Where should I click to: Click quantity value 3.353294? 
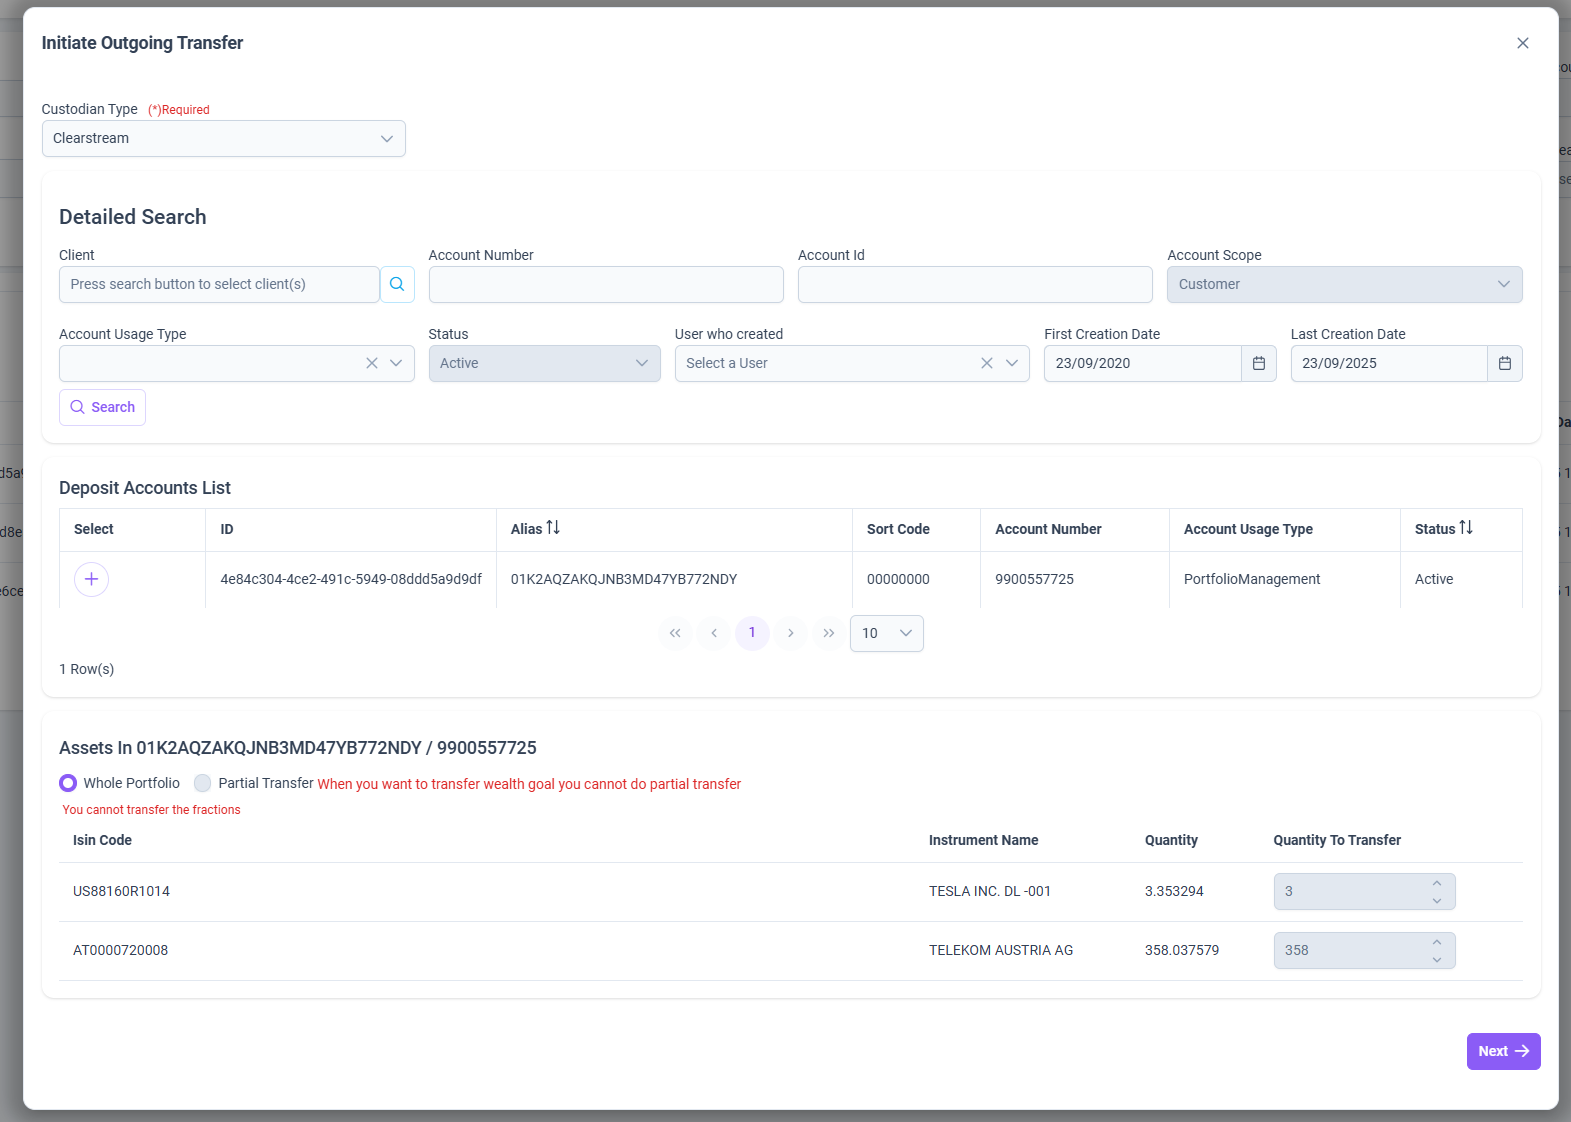click(x=1174, y=891)
